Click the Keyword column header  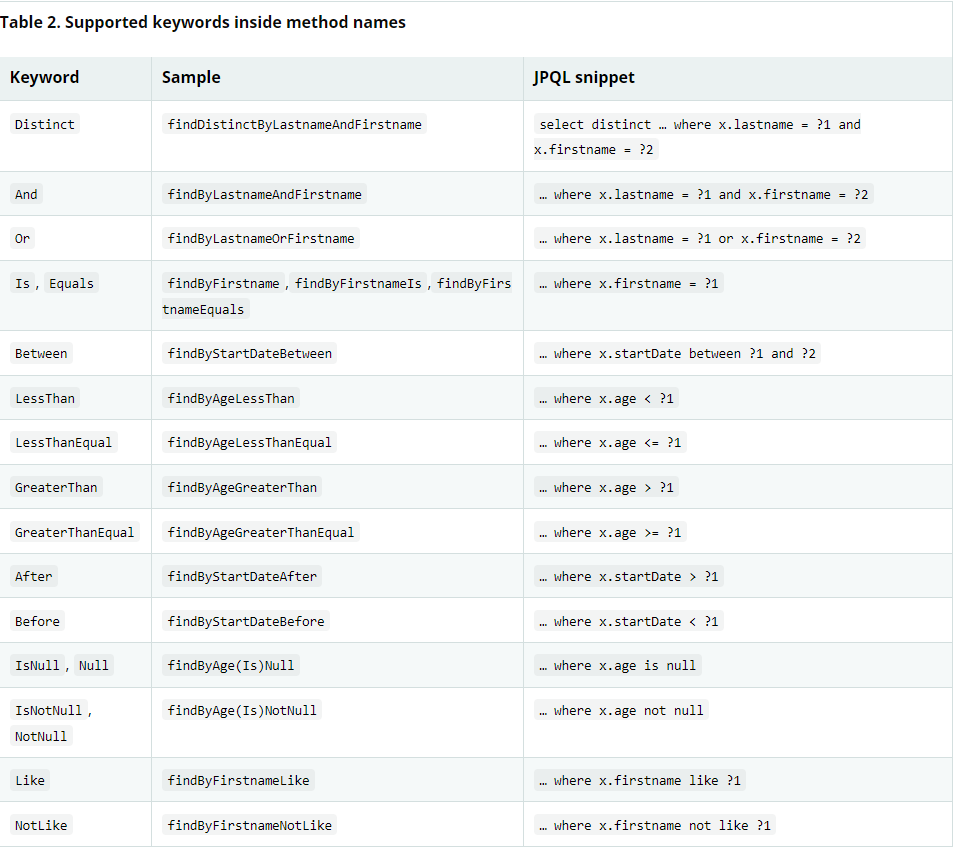pyautogui.click(x=45, y=78)
